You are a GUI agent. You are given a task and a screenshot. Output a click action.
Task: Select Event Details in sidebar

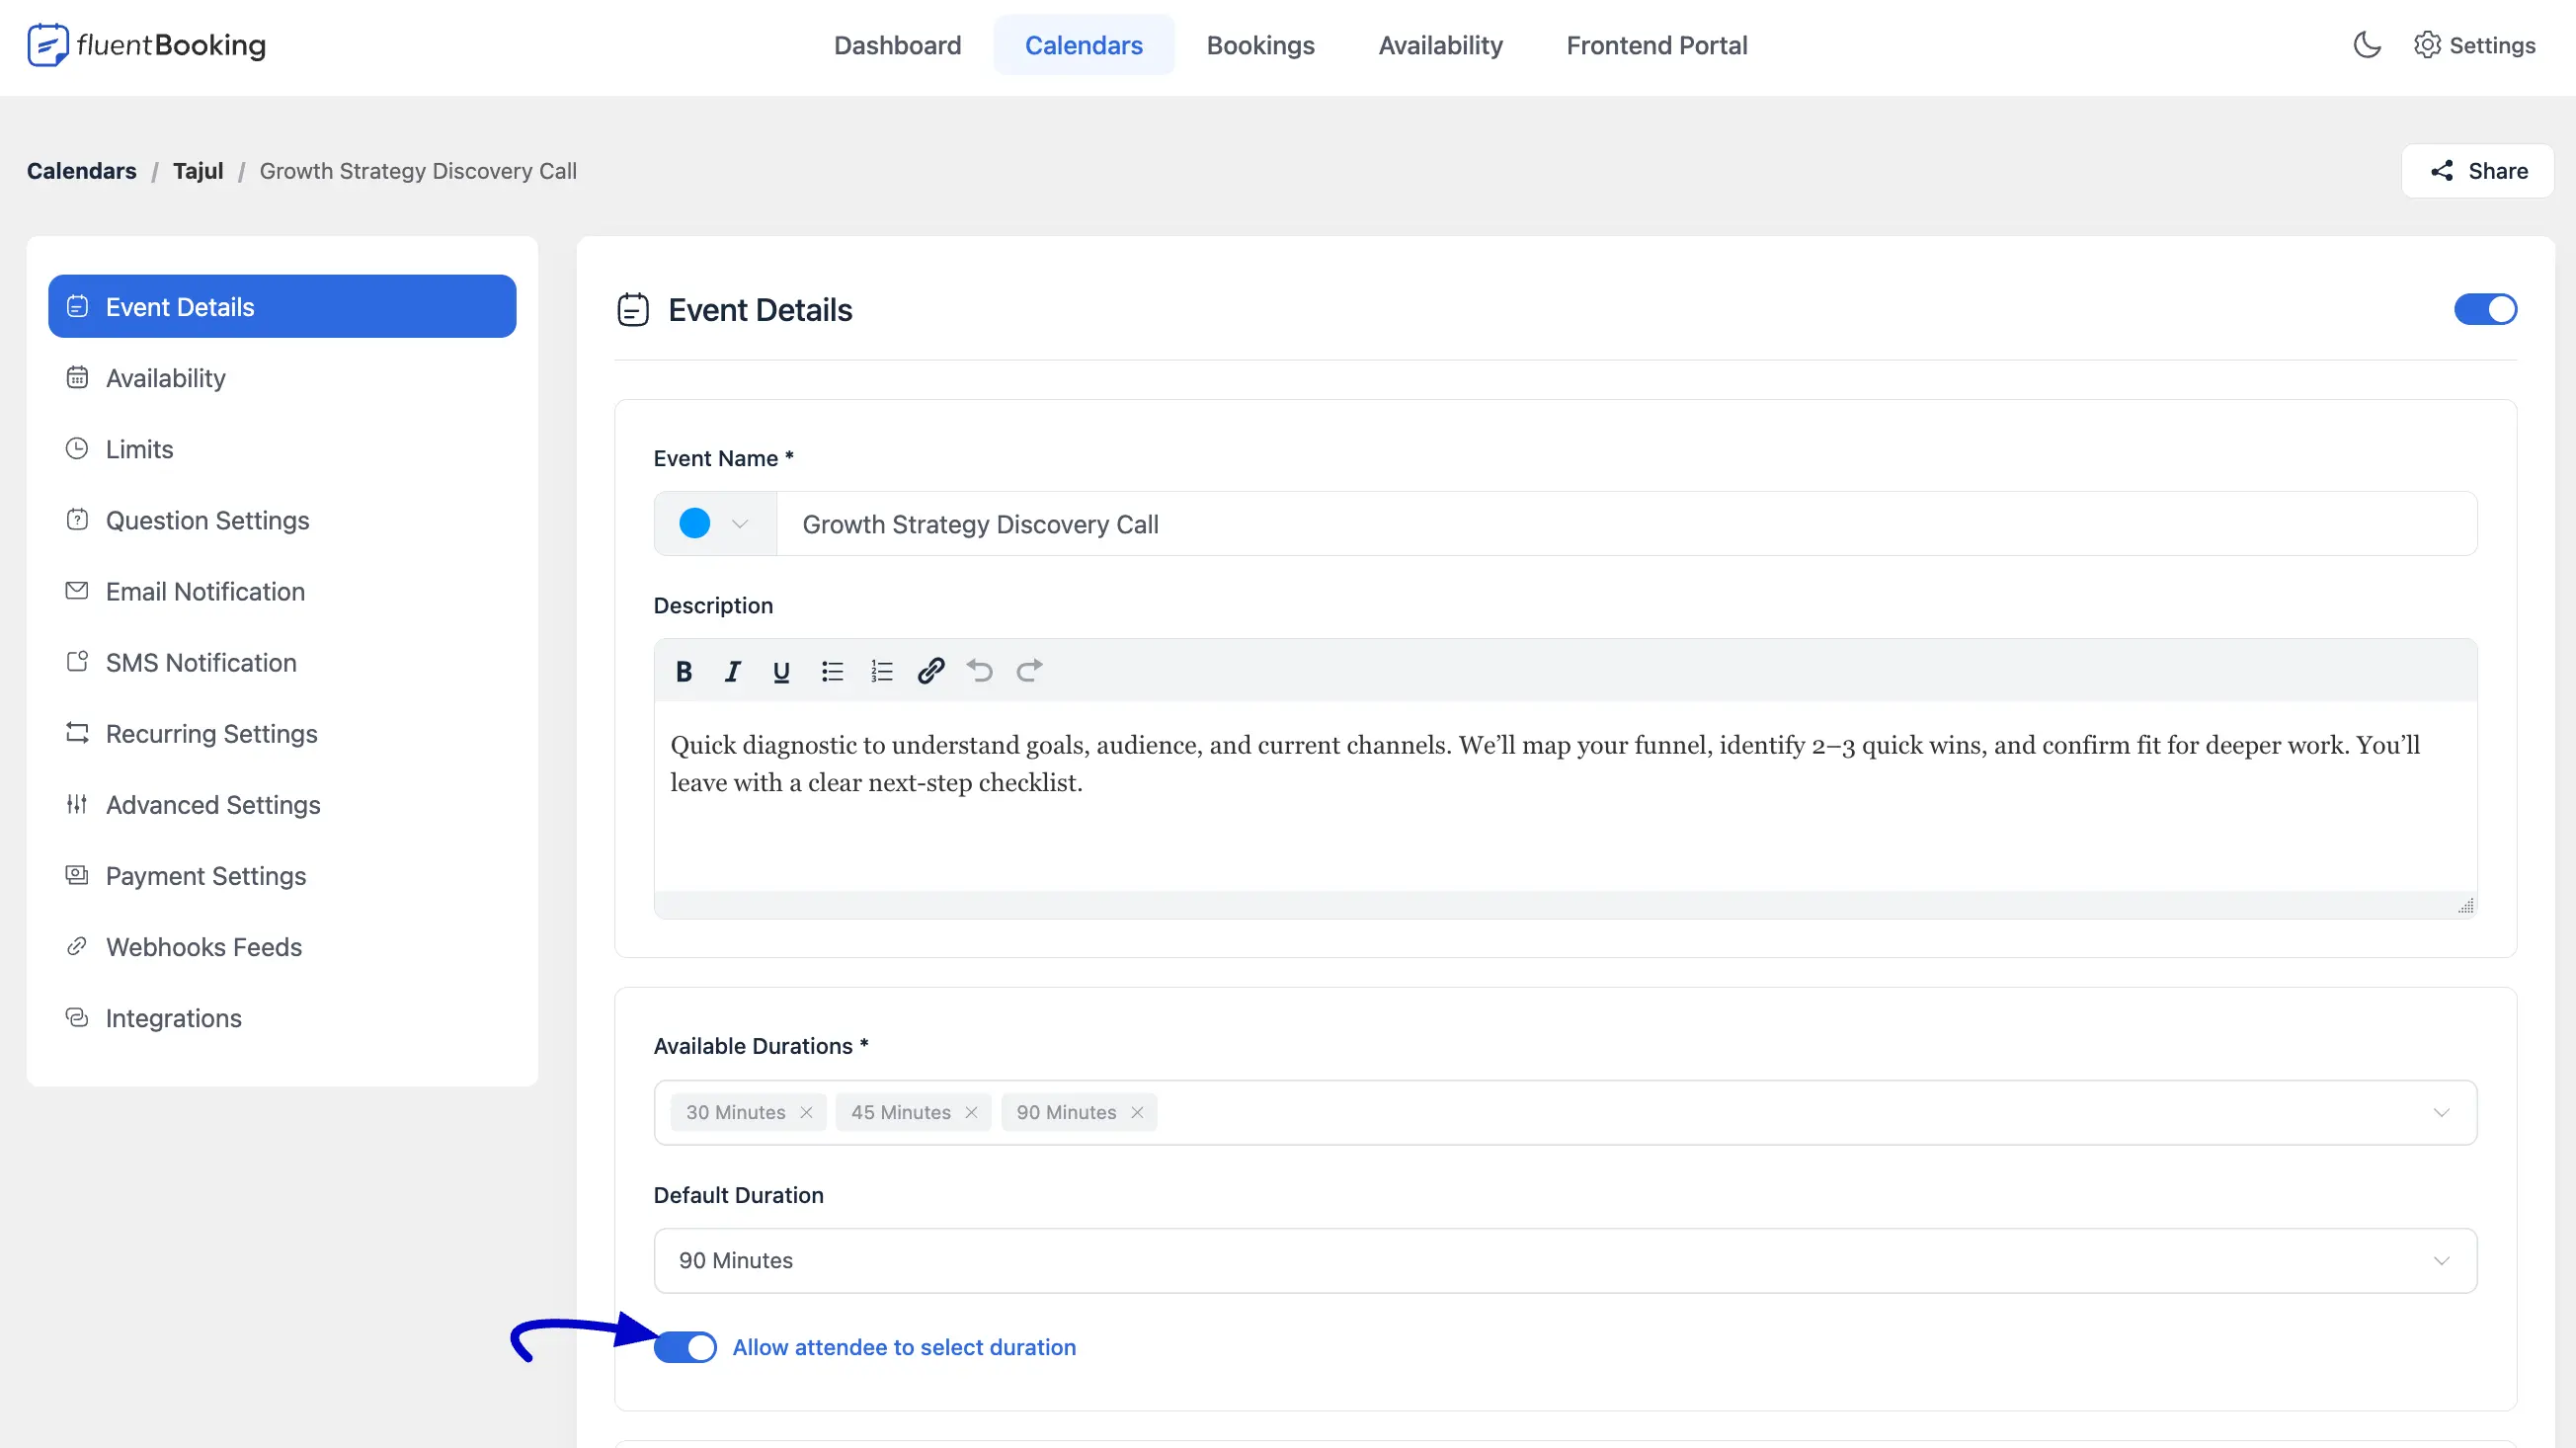282,306
